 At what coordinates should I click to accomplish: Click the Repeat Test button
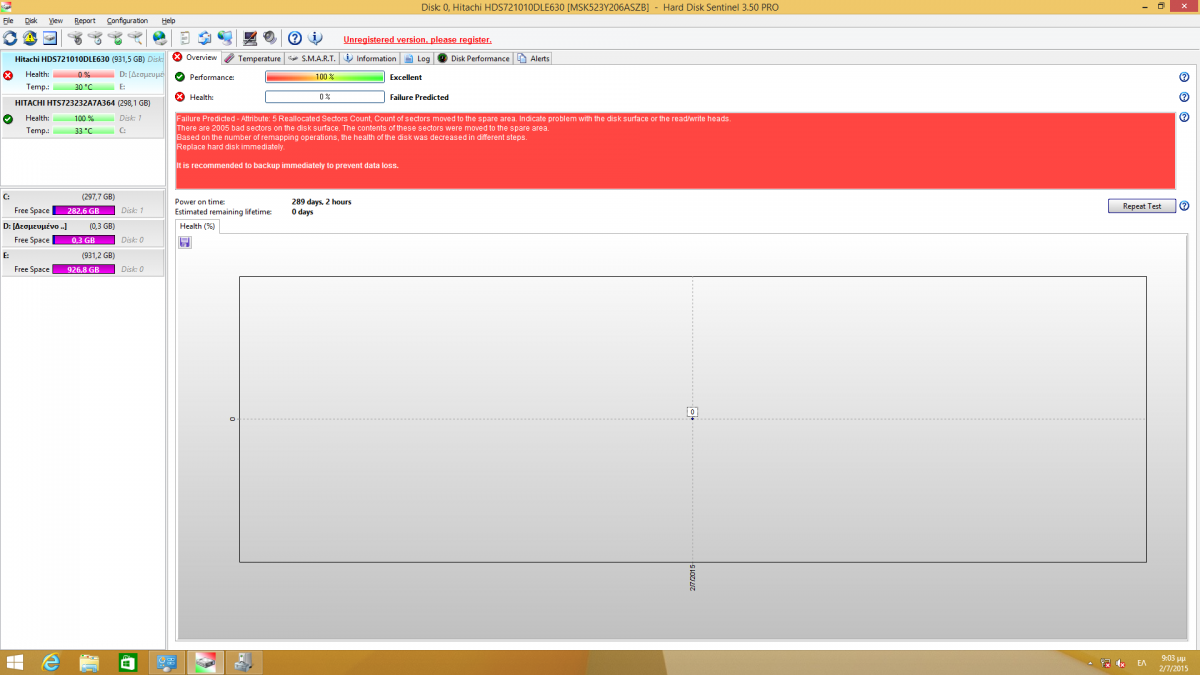pyautogui.click(x=1141, y=206)
